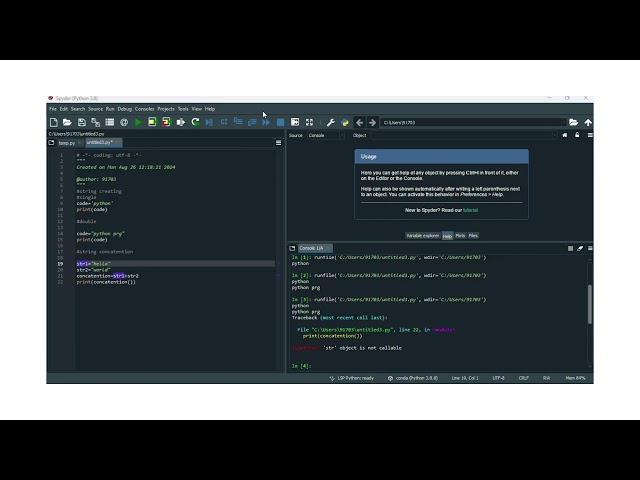
Task: Click the Help Object input field
Action: click(x=464, y=135)
